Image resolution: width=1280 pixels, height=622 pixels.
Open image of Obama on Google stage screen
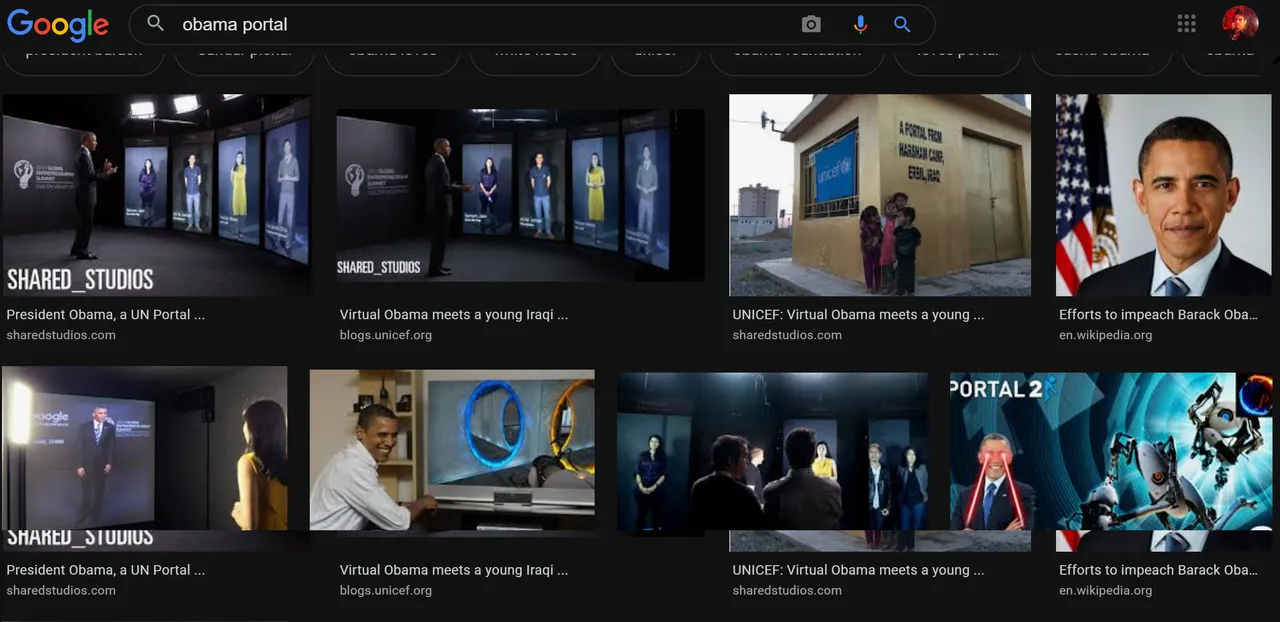(144, 448)
